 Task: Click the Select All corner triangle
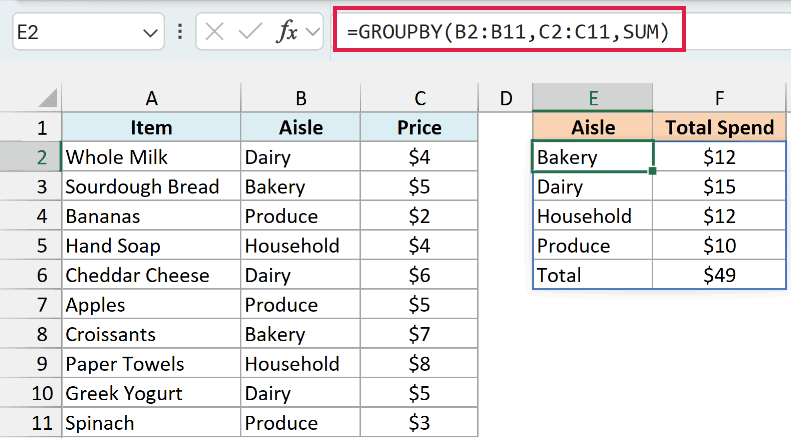click(48, 98)
